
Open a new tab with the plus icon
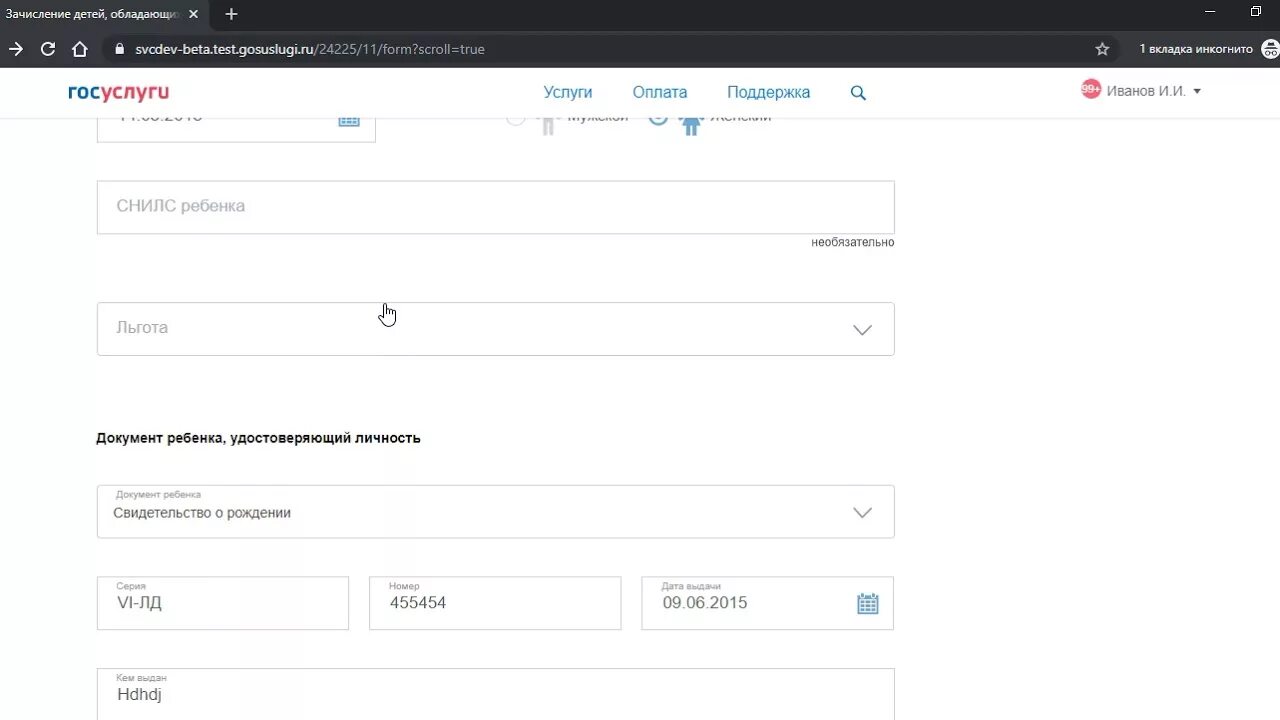pos(232,14)
